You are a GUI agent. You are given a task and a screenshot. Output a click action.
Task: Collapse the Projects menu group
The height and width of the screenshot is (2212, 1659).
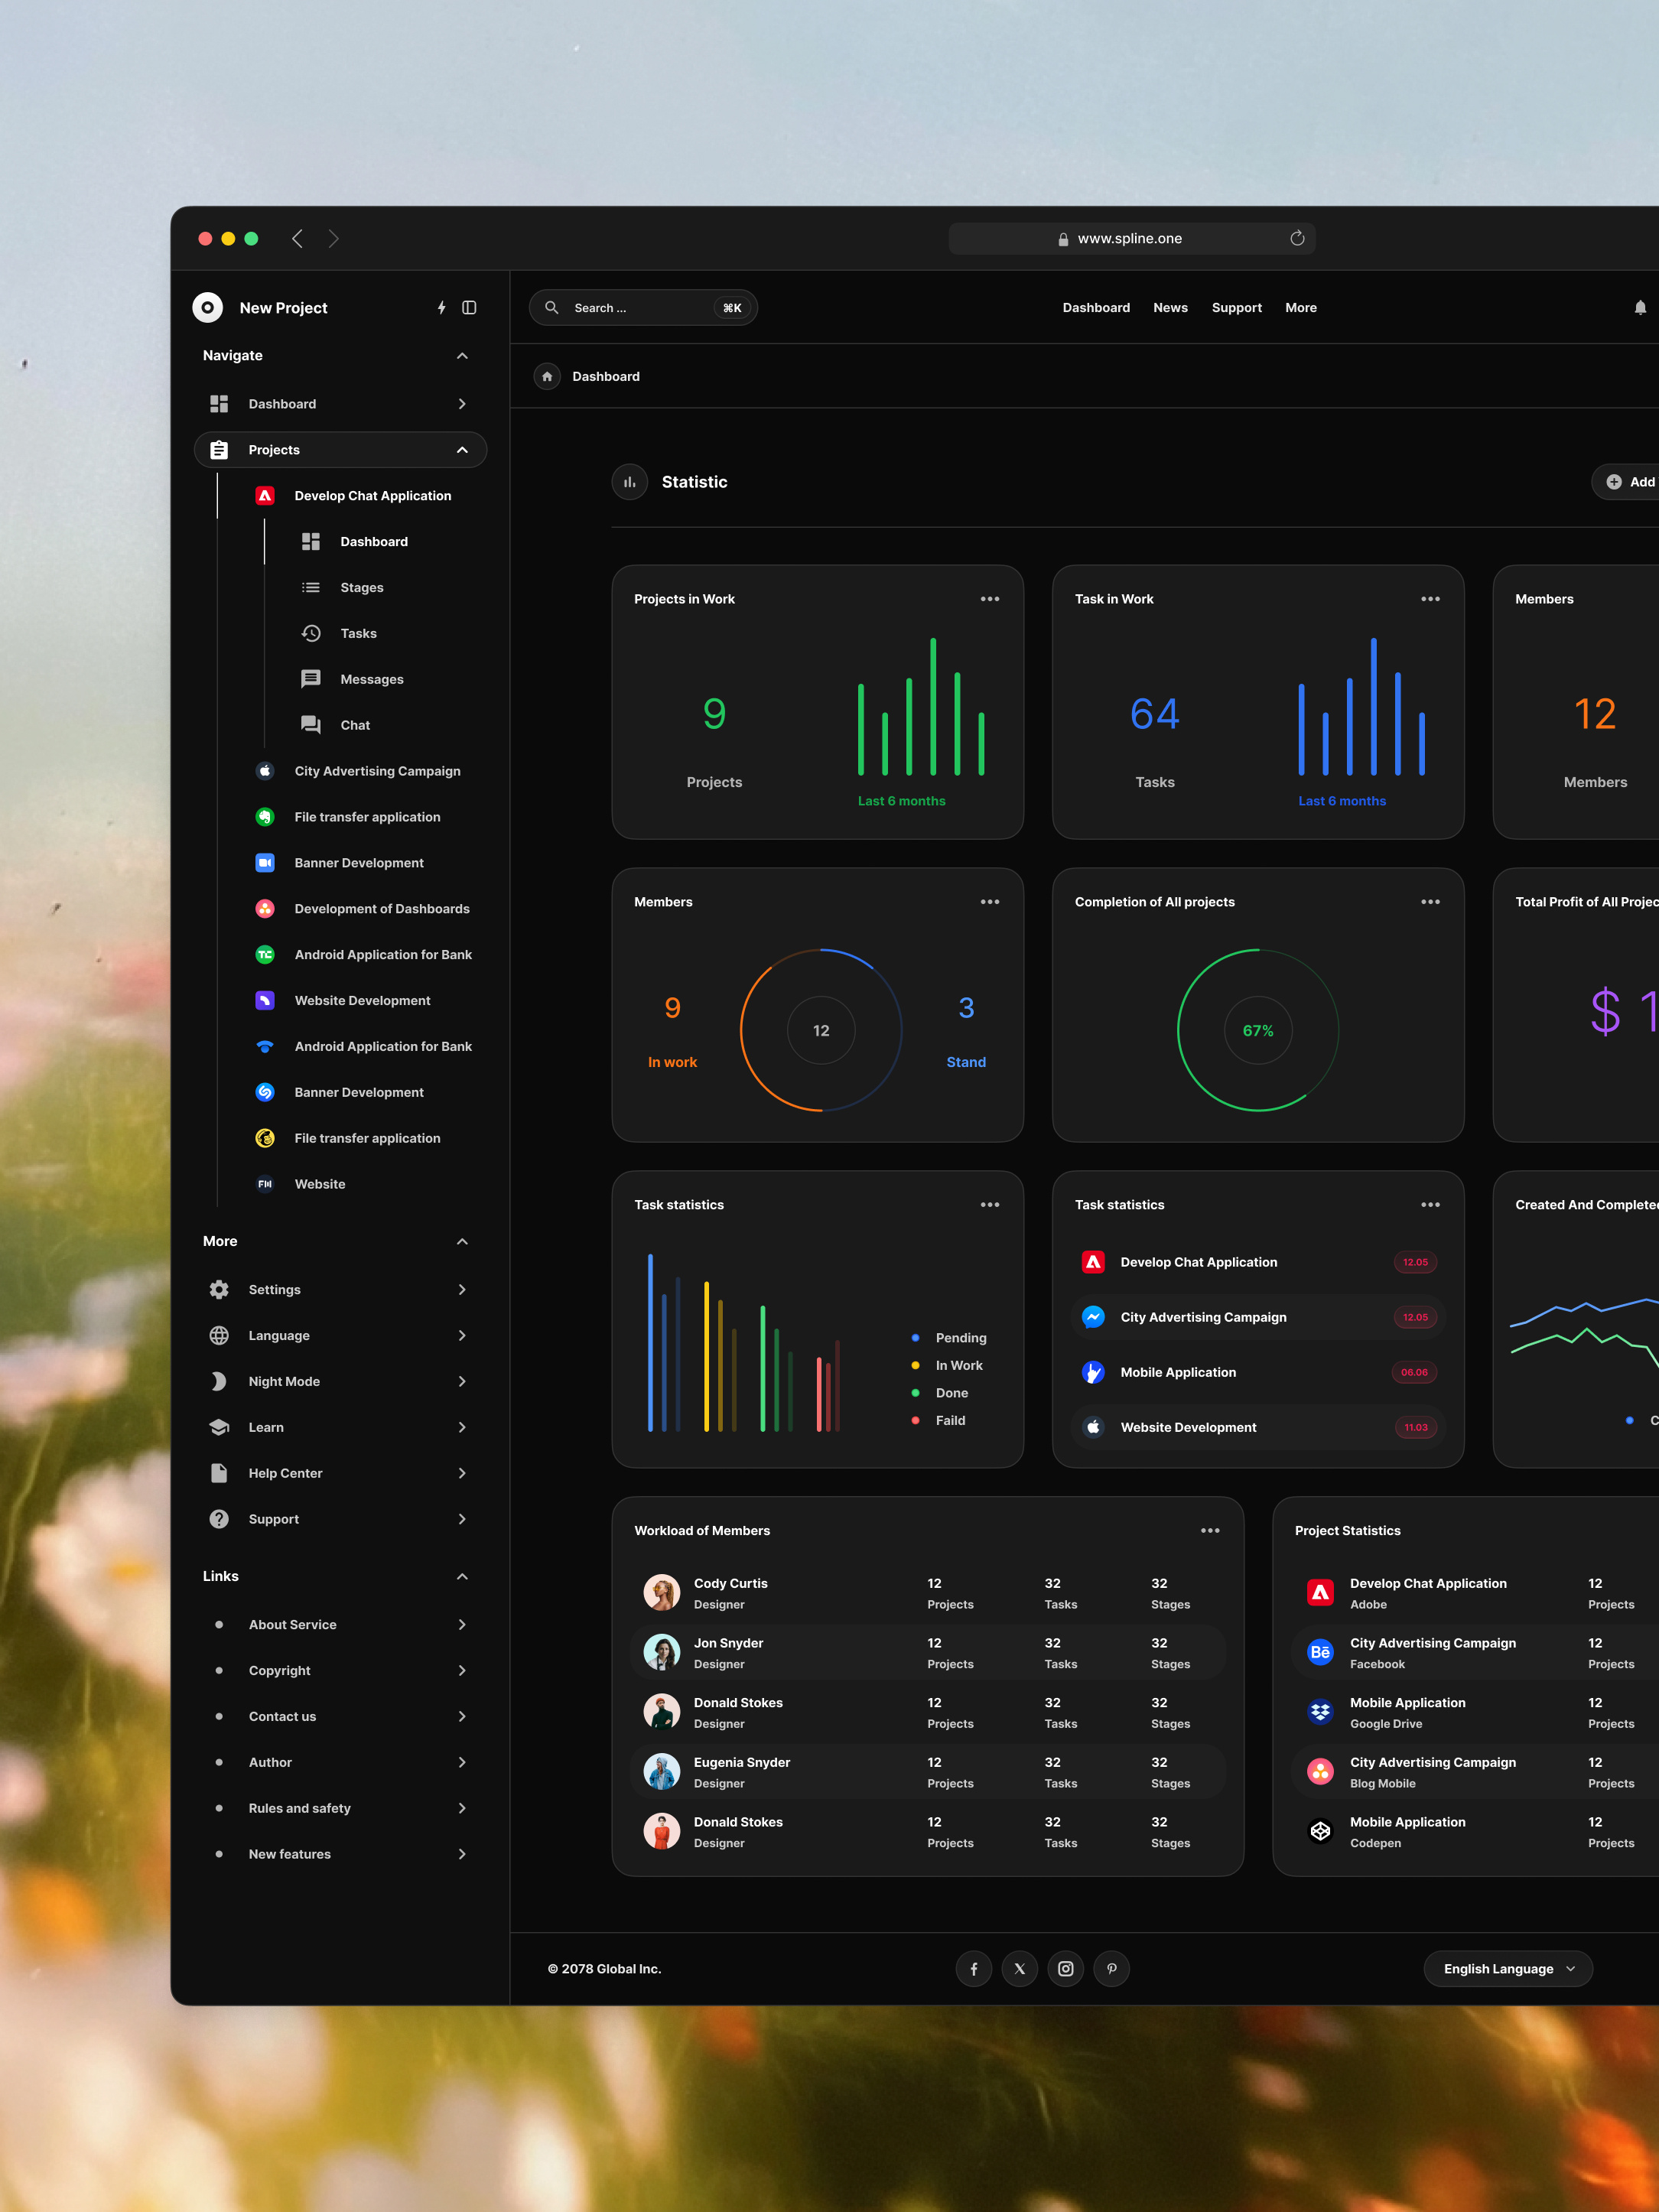pyautogui.click(x=462, y=450)
